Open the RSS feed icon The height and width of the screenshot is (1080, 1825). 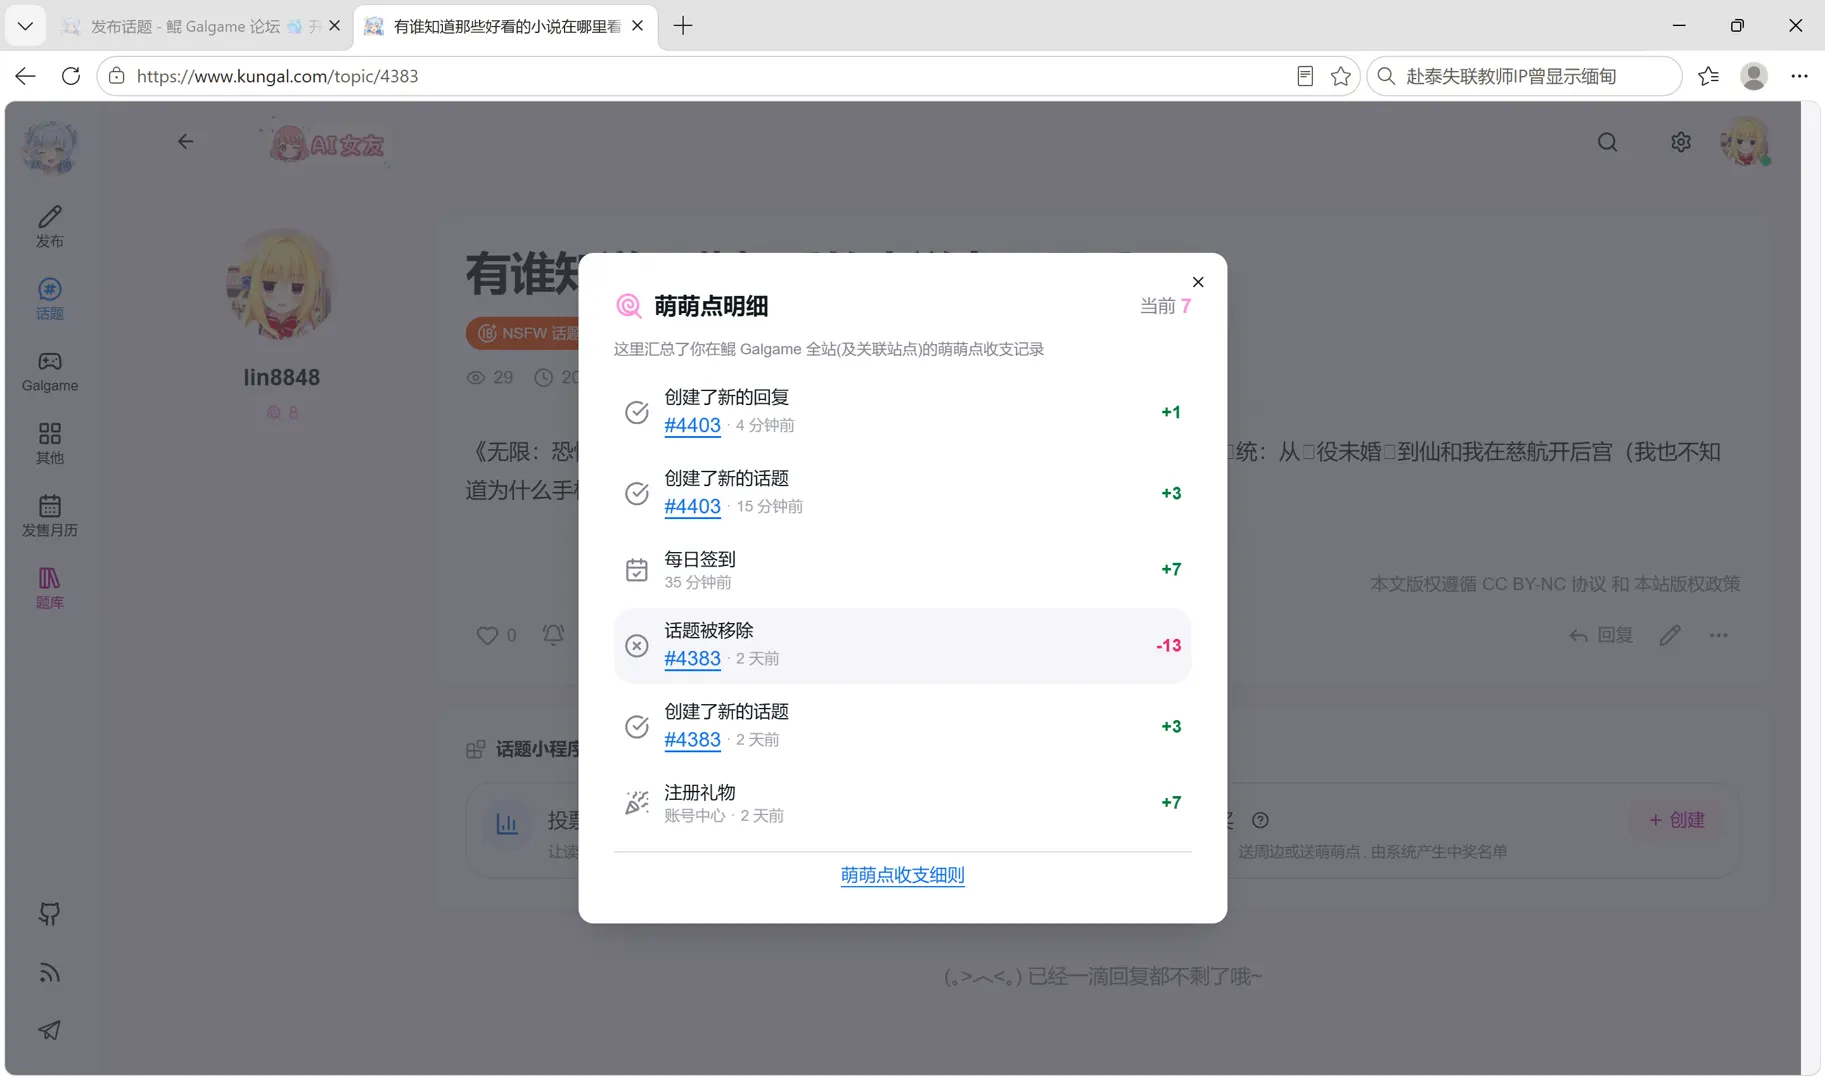click(49, 972)
